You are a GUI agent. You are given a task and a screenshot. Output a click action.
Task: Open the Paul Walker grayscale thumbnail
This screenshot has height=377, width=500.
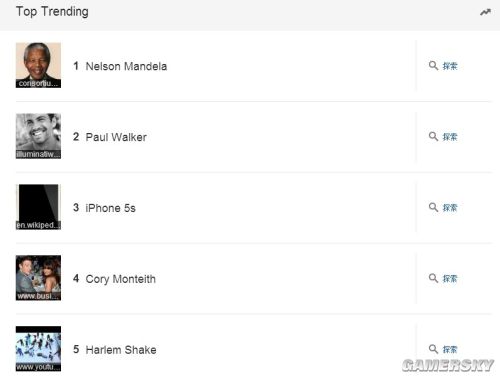38,136
